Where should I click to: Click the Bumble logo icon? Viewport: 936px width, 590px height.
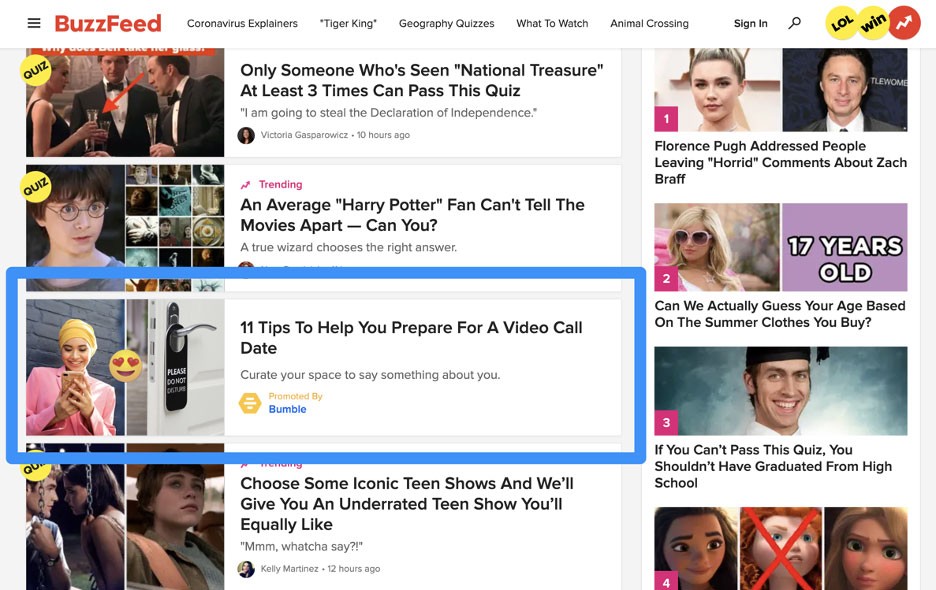[250, 403]
